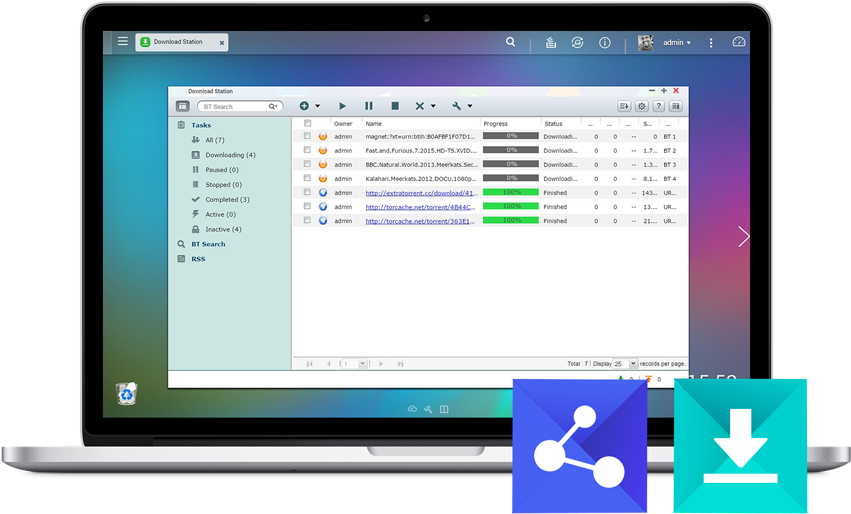Click in the BT Search field
The image size is (851, 514).
232,106
